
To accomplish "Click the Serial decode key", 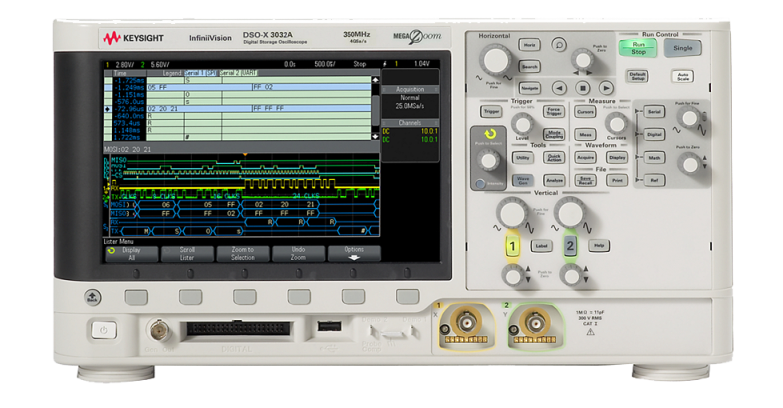I will [654, 112].
